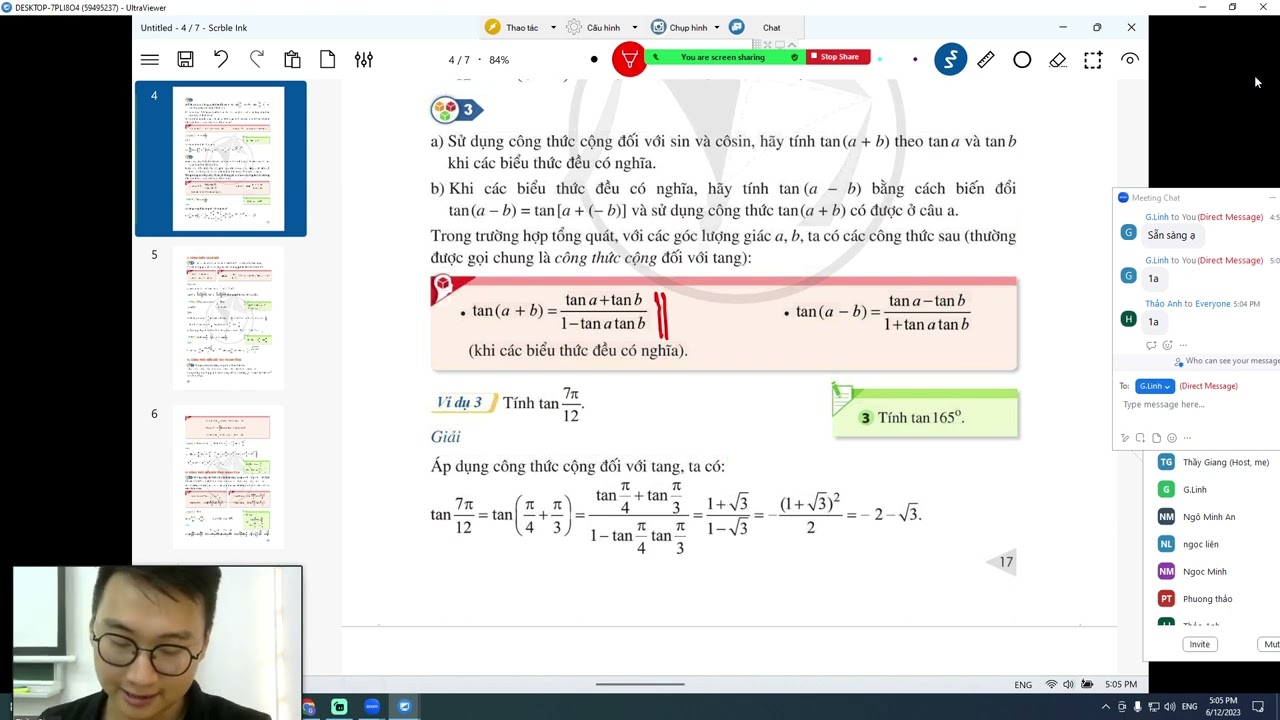Redo the last undone stroke

click(257, 60)
